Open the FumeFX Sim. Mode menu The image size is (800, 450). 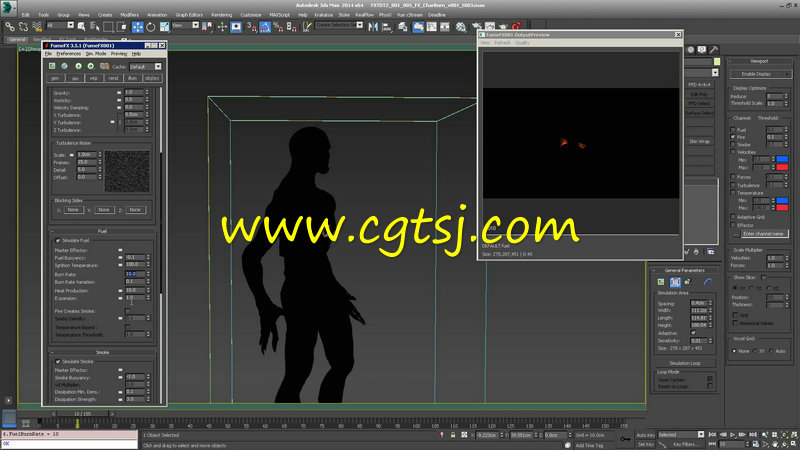click(96, 54)
